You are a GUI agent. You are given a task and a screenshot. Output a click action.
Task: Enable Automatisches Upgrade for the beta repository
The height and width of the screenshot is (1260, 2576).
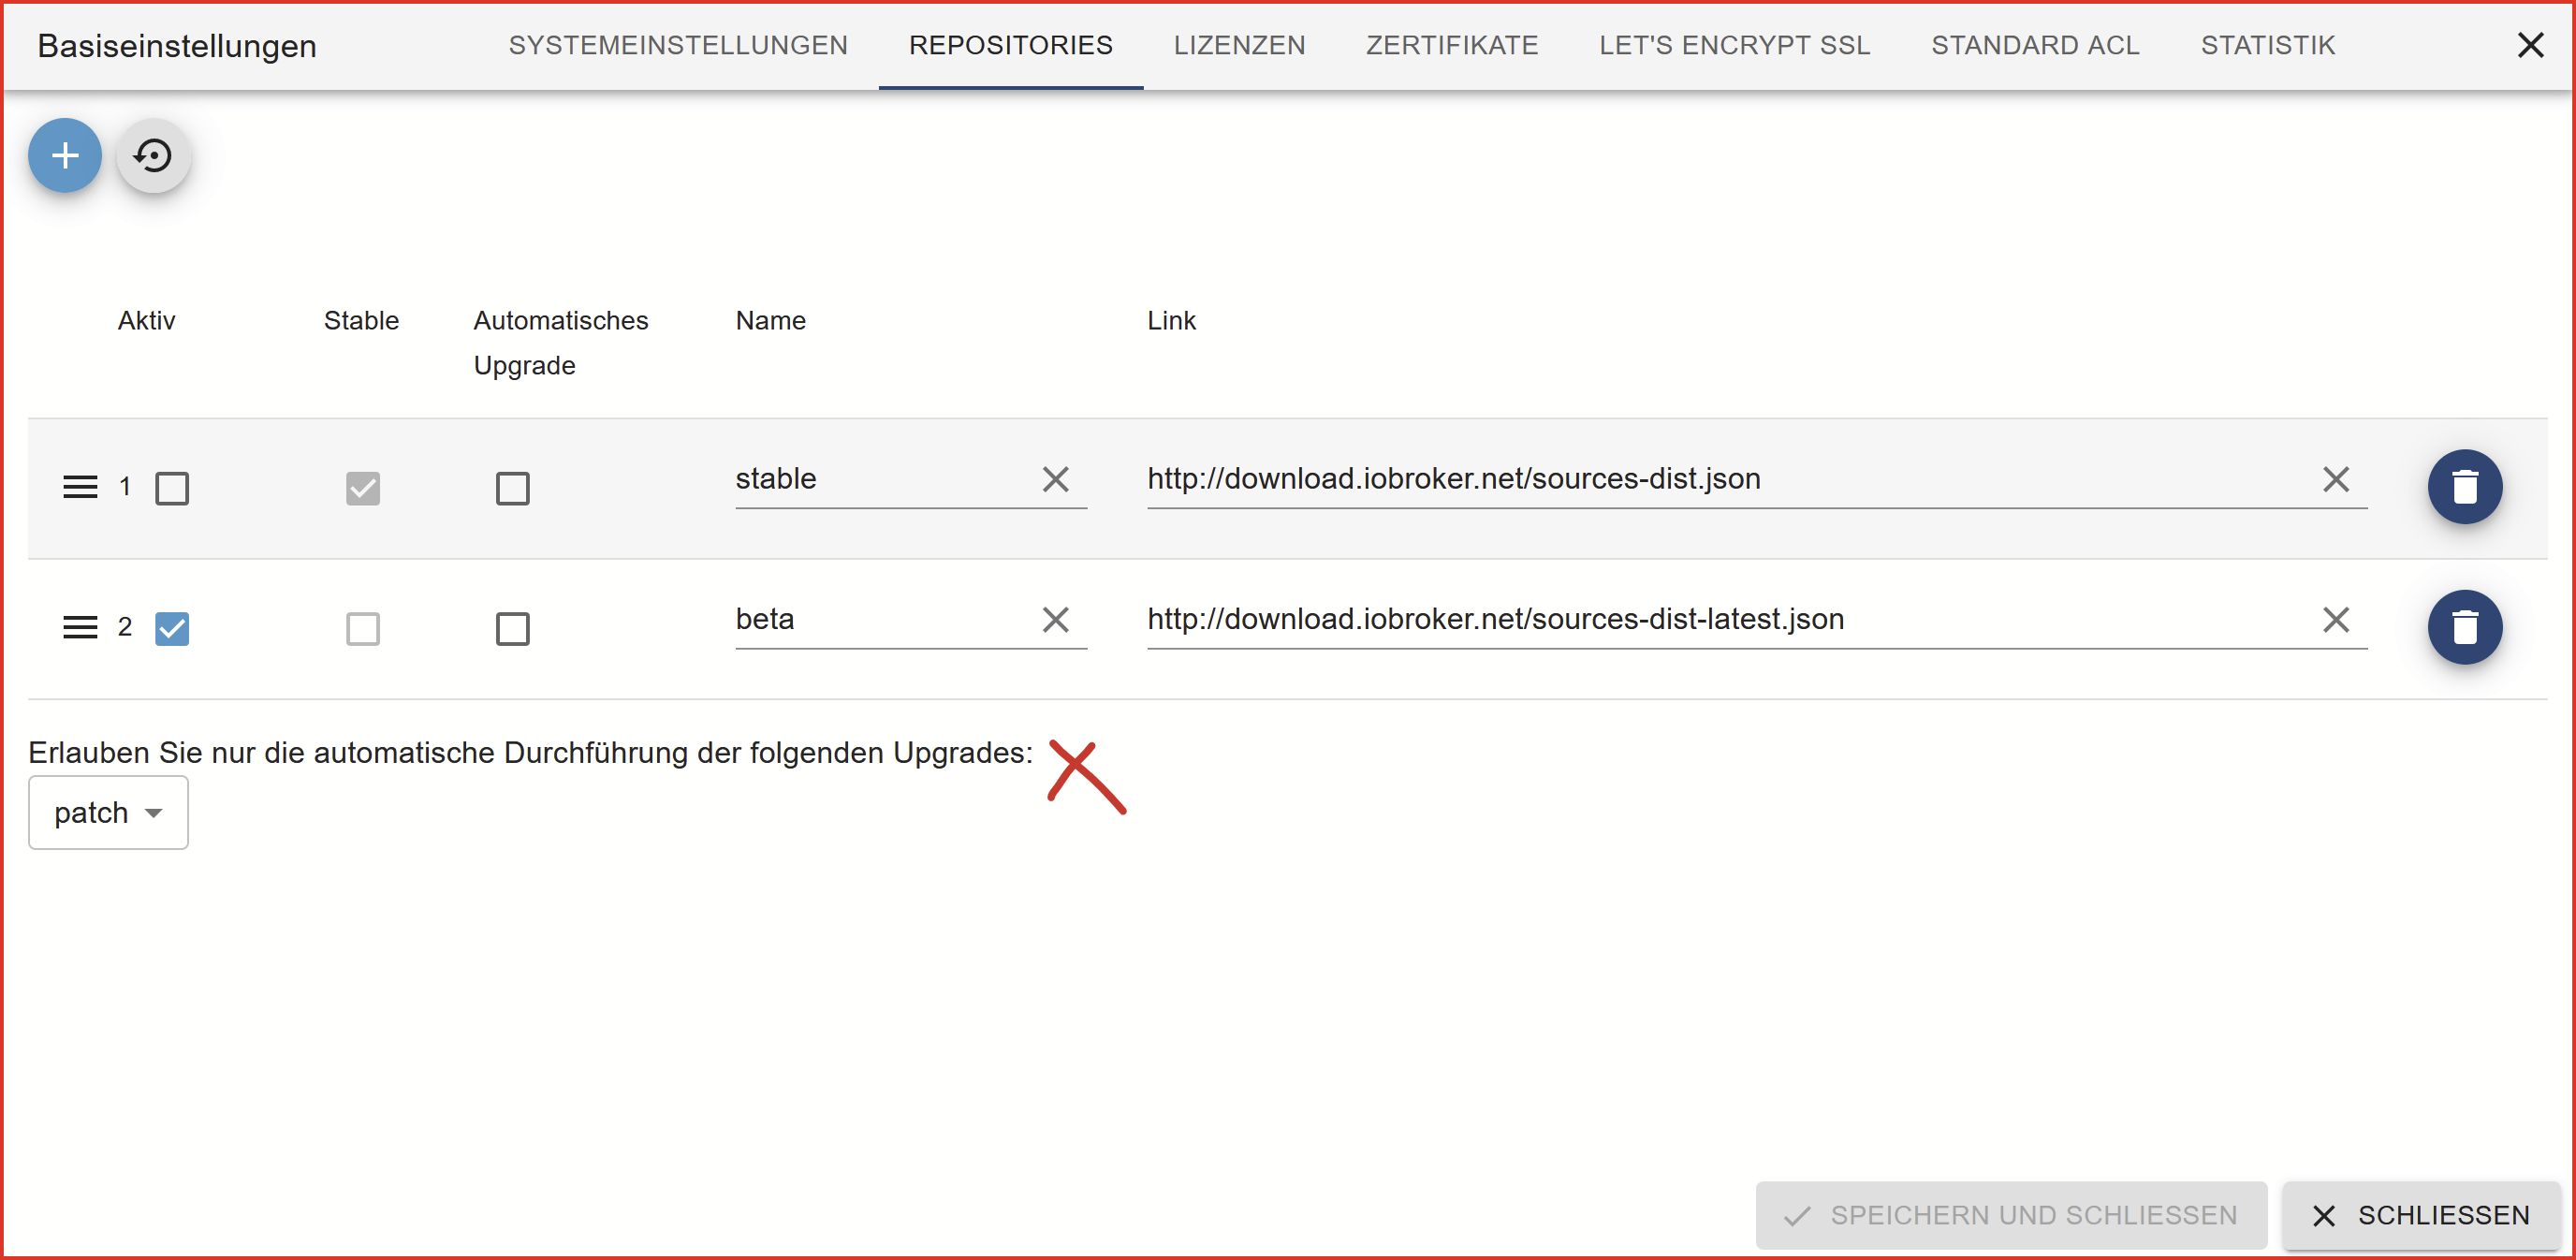pos(513,628)
